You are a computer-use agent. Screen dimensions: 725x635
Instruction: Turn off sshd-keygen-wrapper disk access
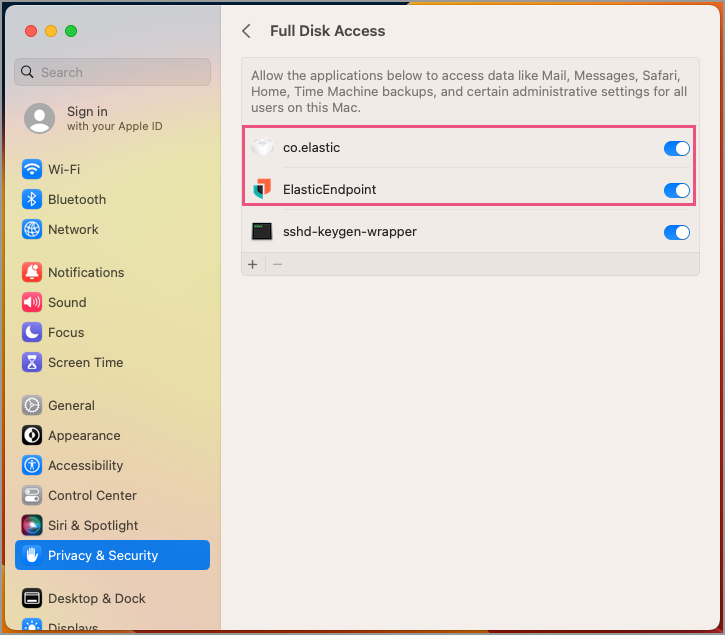pyautogui.click(x=676, y=232)
